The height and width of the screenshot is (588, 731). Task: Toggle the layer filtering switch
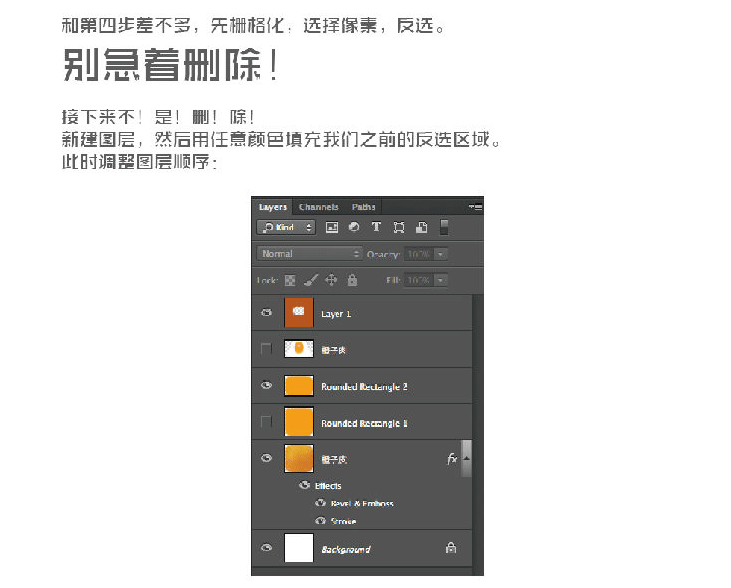[x=444, y=227]
